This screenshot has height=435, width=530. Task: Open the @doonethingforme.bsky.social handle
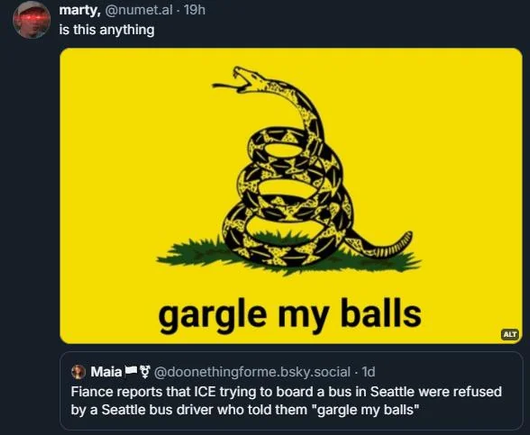point(252,372)
